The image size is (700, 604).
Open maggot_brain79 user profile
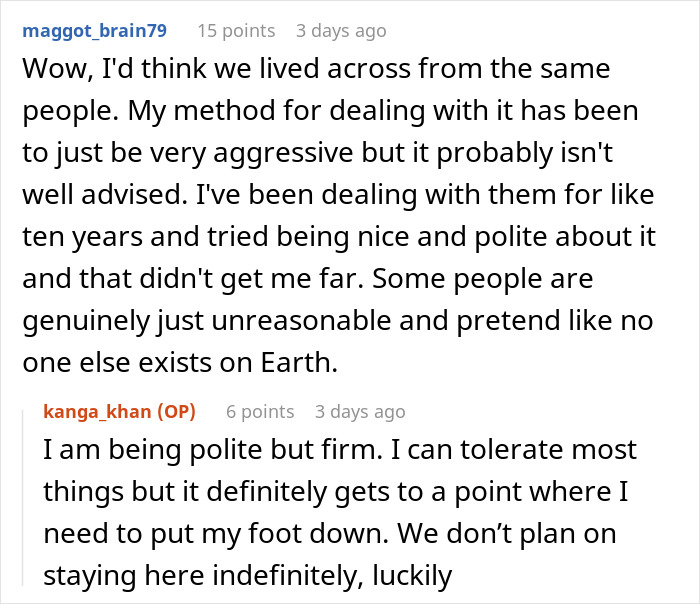click(95, 31)
